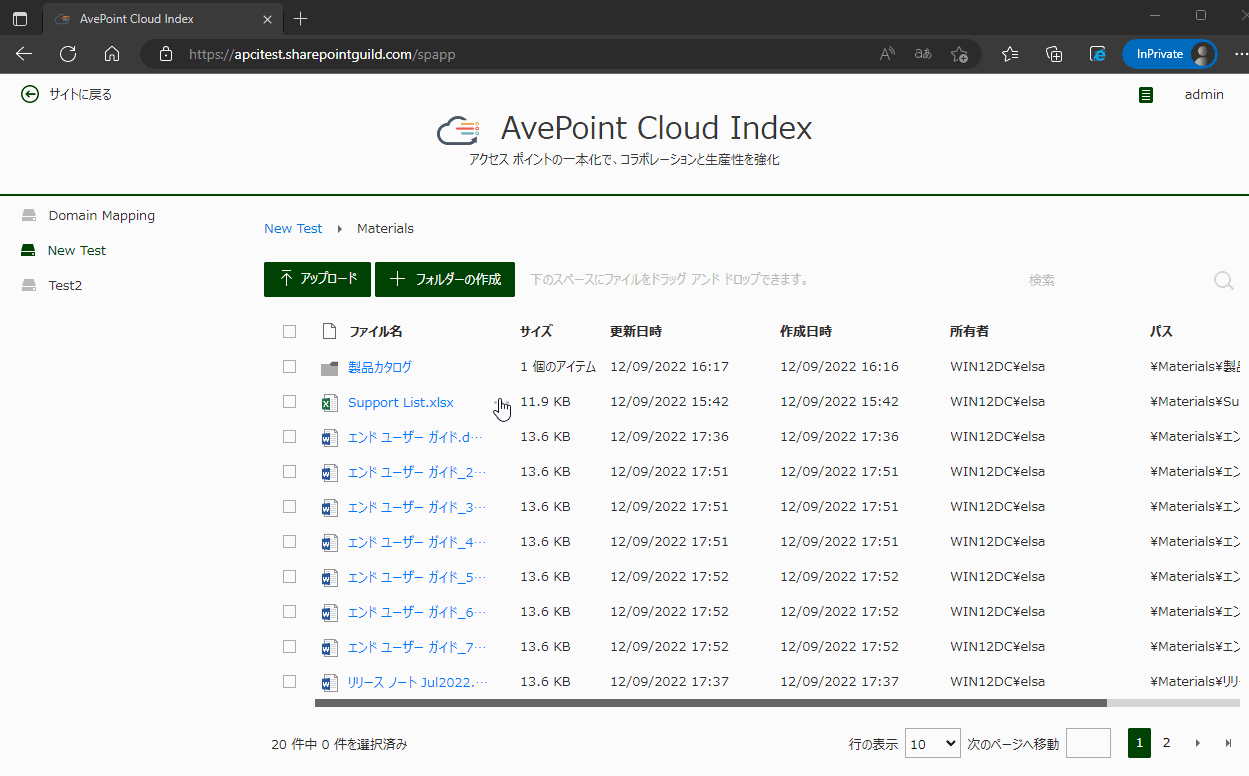Sort by サイズ column header
The width and height of the screenshot is (1249, 776).
coord(536,331)
